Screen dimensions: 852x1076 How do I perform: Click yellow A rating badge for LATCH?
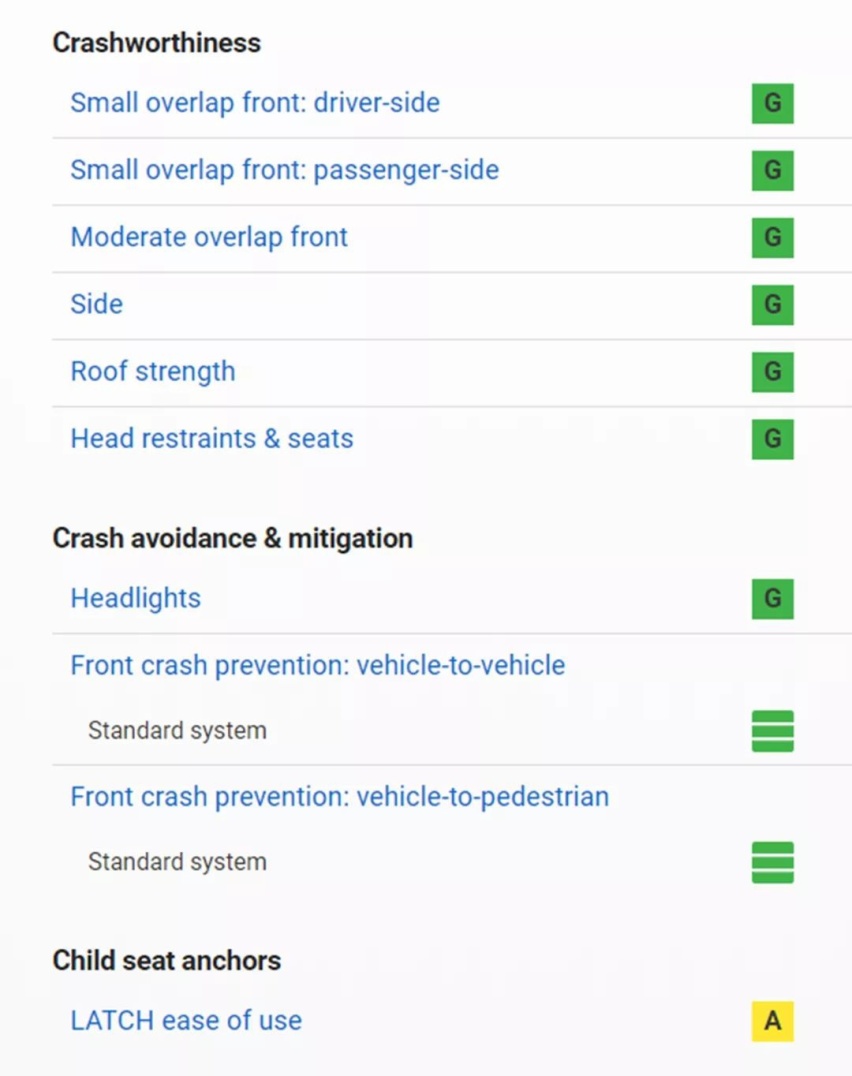click(x=772, y=1021)
